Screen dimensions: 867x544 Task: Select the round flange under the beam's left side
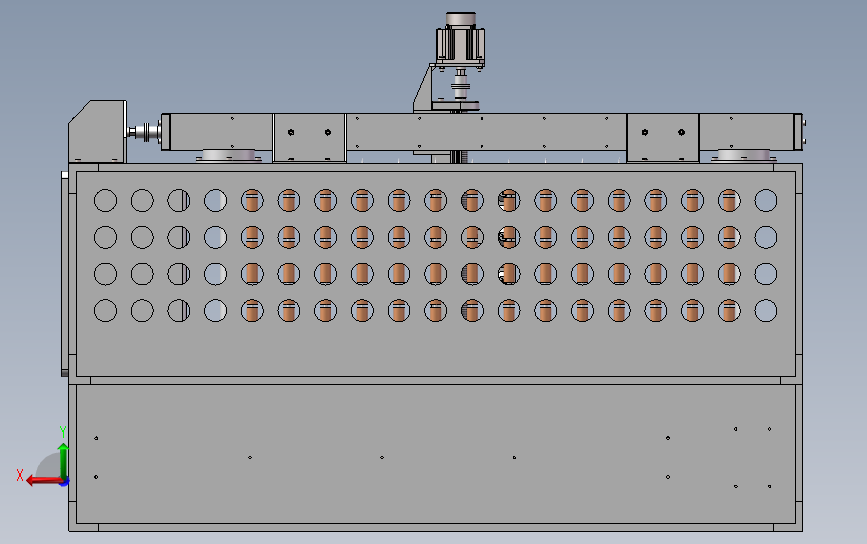pyautogui.click(x=229, y=156)
